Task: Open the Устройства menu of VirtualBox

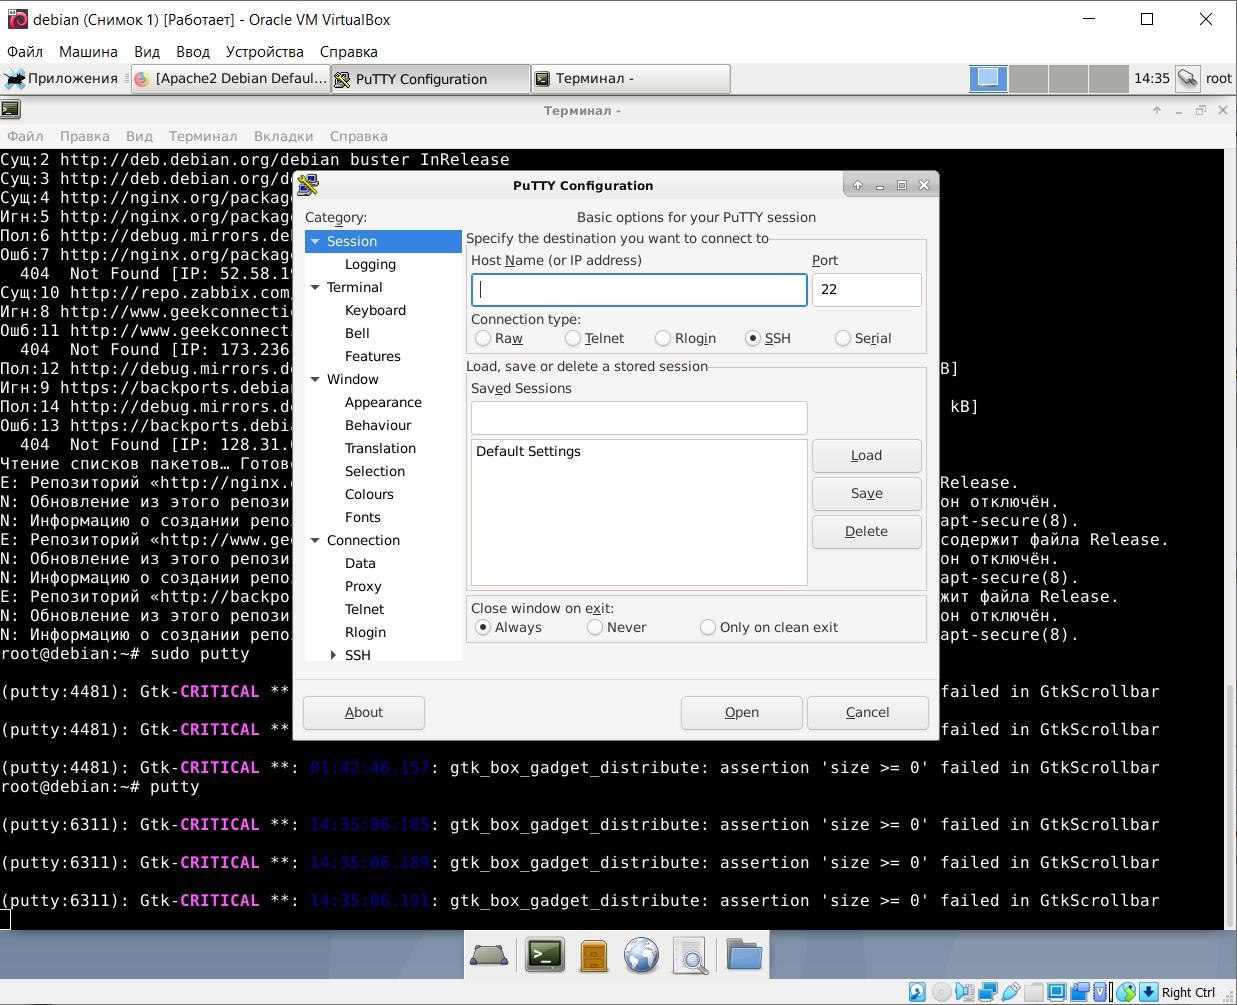Action: [x=264, y=51]
